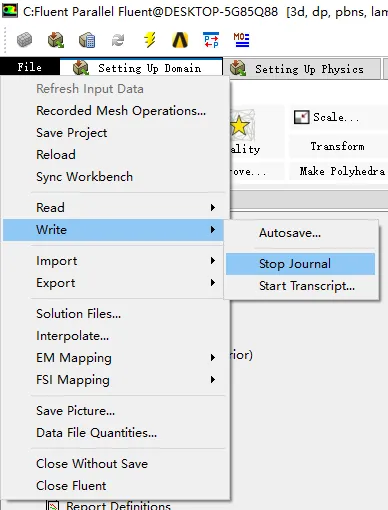Click the yellow Ansys logo icon
Screen dimensions: 388x510
pos(180,40)
